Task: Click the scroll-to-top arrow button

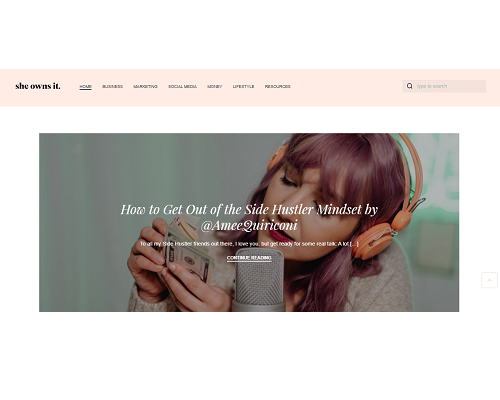Action: 489,280
